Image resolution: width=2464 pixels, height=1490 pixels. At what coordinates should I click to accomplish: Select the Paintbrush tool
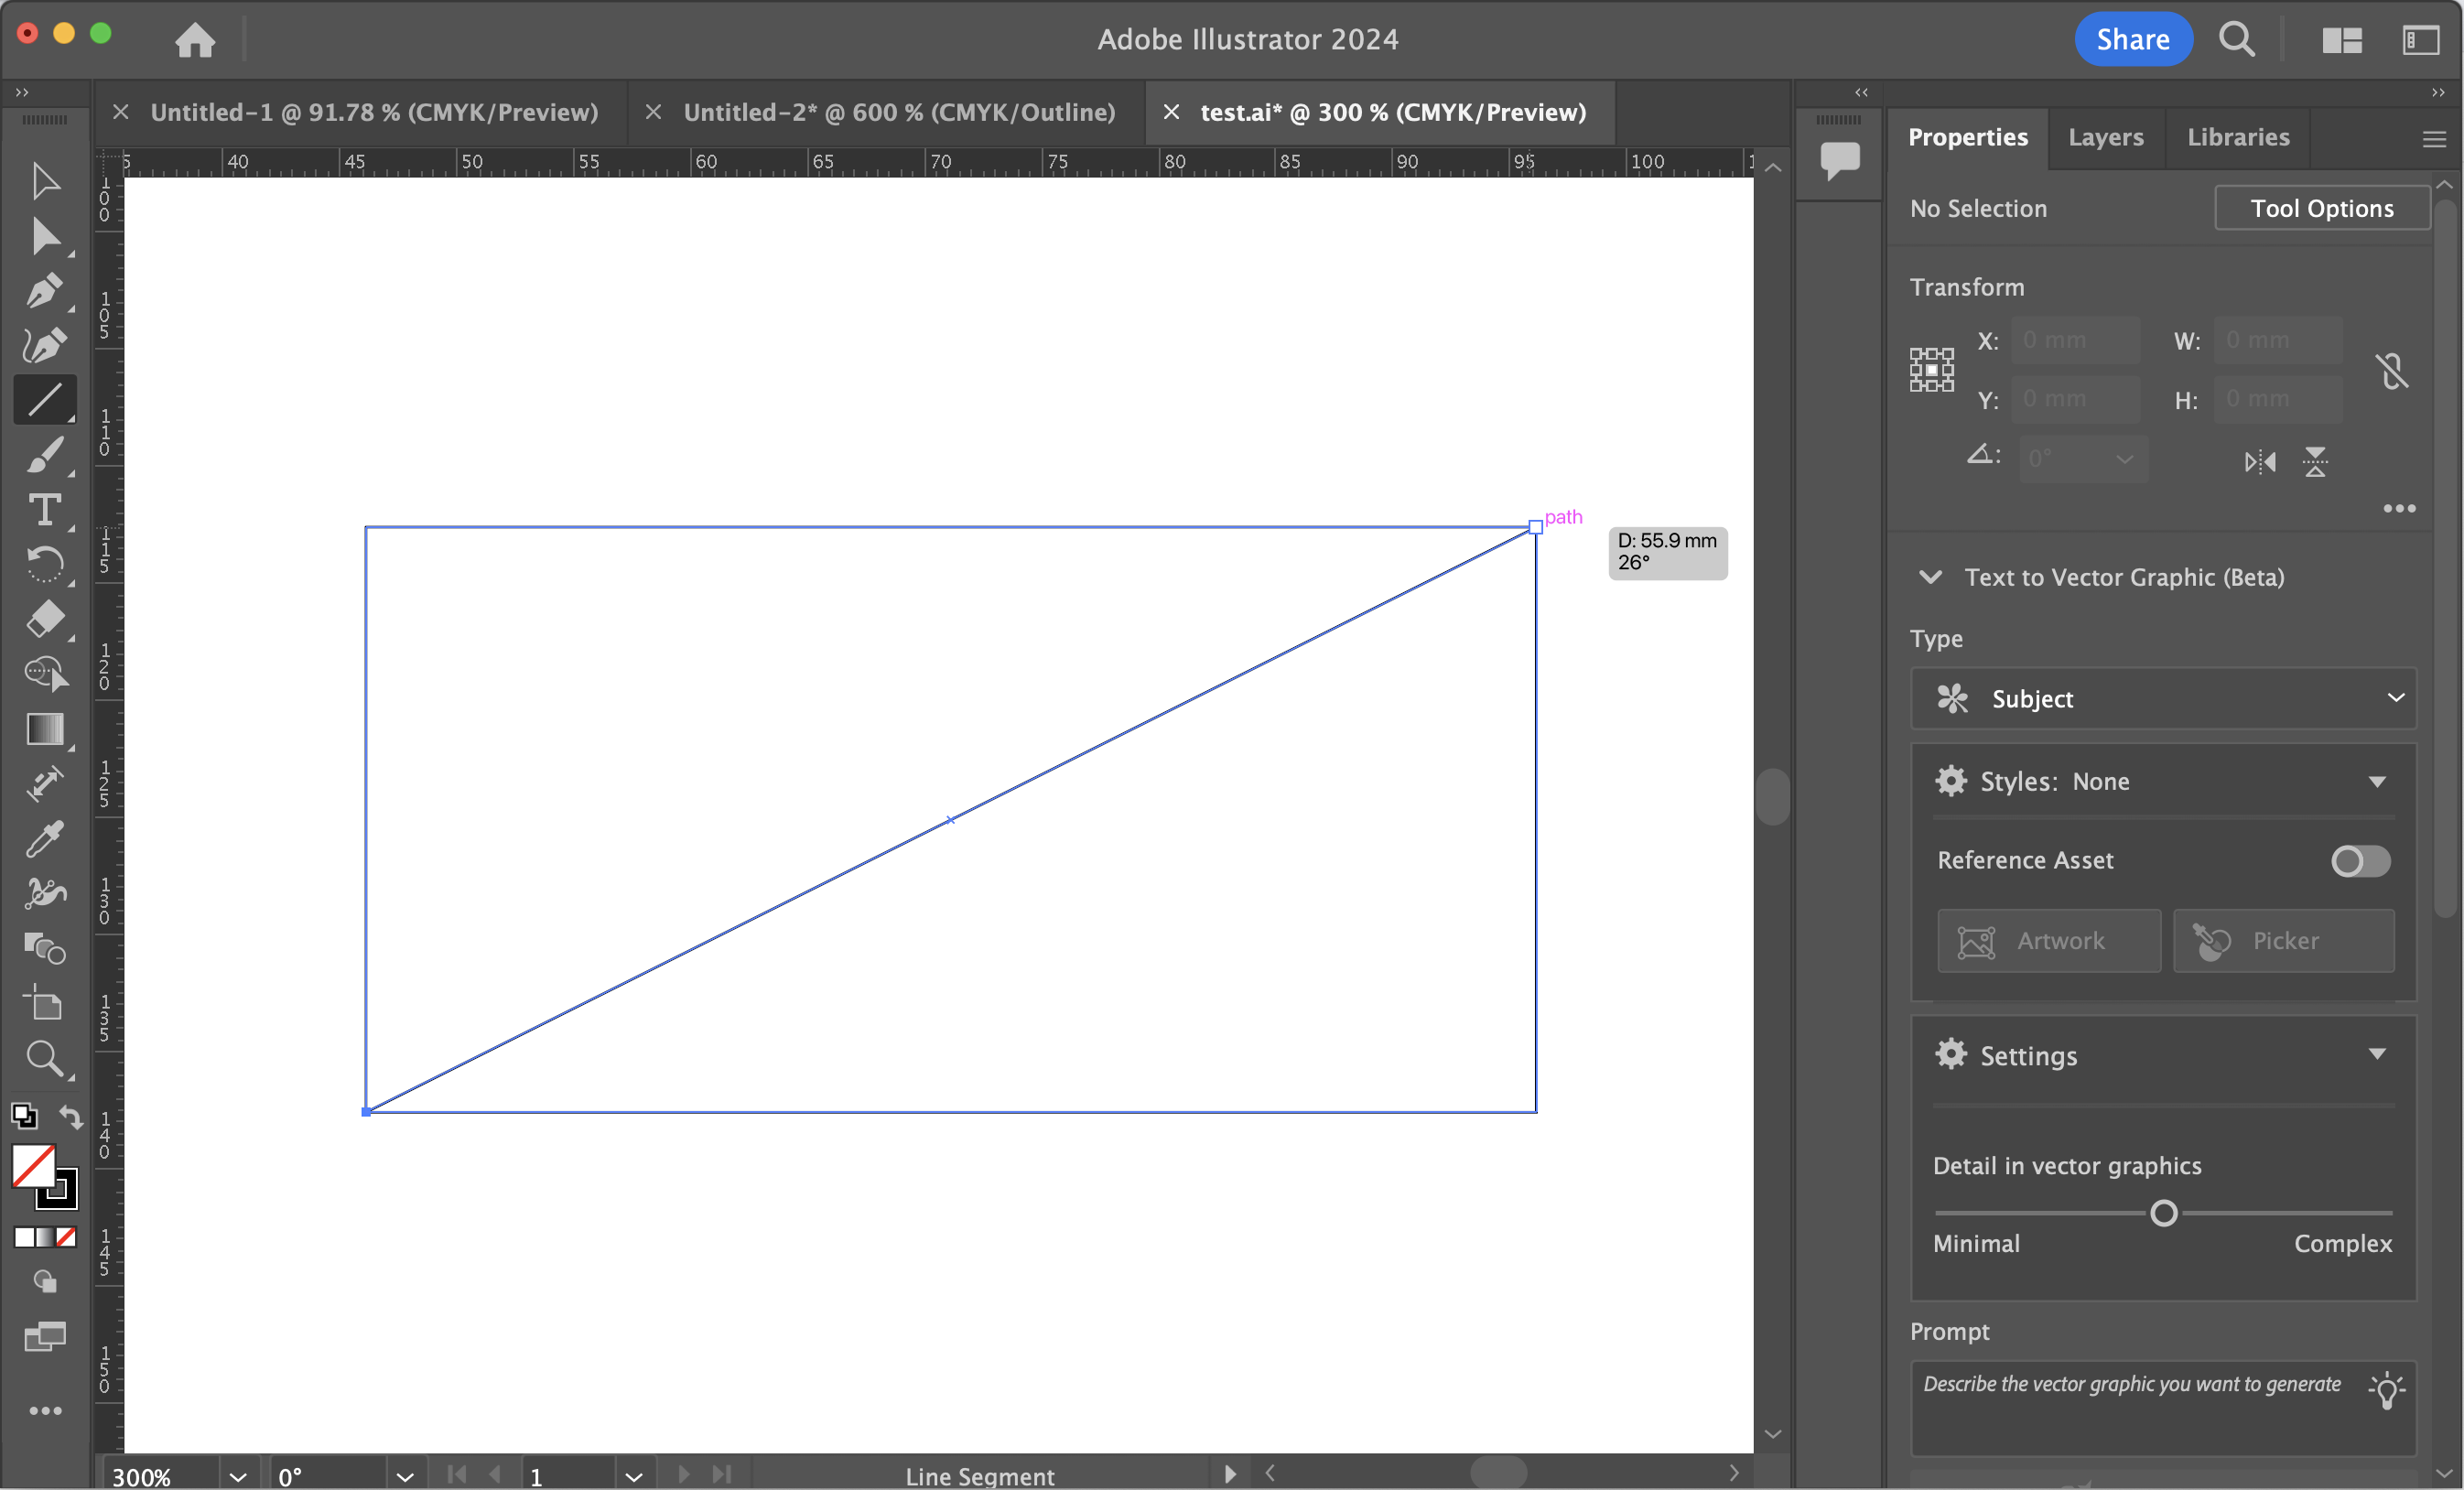pyautogui.click(x=44, y=455)
